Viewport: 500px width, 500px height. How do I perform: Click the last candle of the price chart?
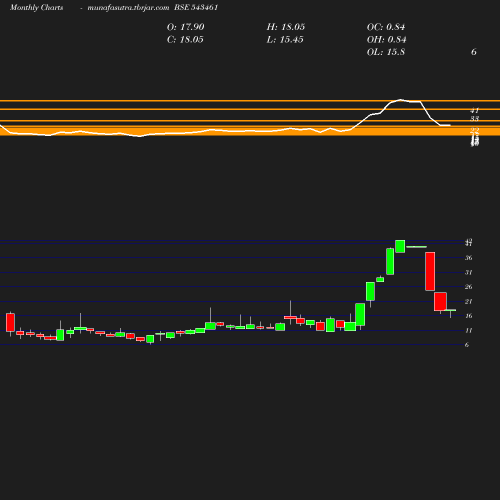[451, 311]
